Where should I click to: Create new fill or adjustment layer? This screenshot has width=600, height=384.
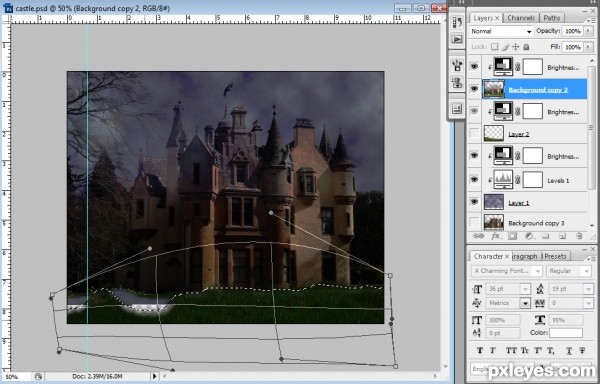click(529, 236)
